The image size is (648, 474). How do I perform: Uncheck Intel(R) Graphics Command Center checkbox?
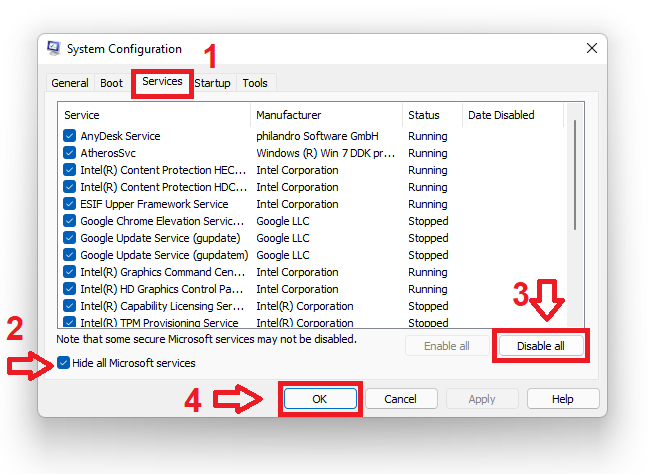click(x=69, y=272)
